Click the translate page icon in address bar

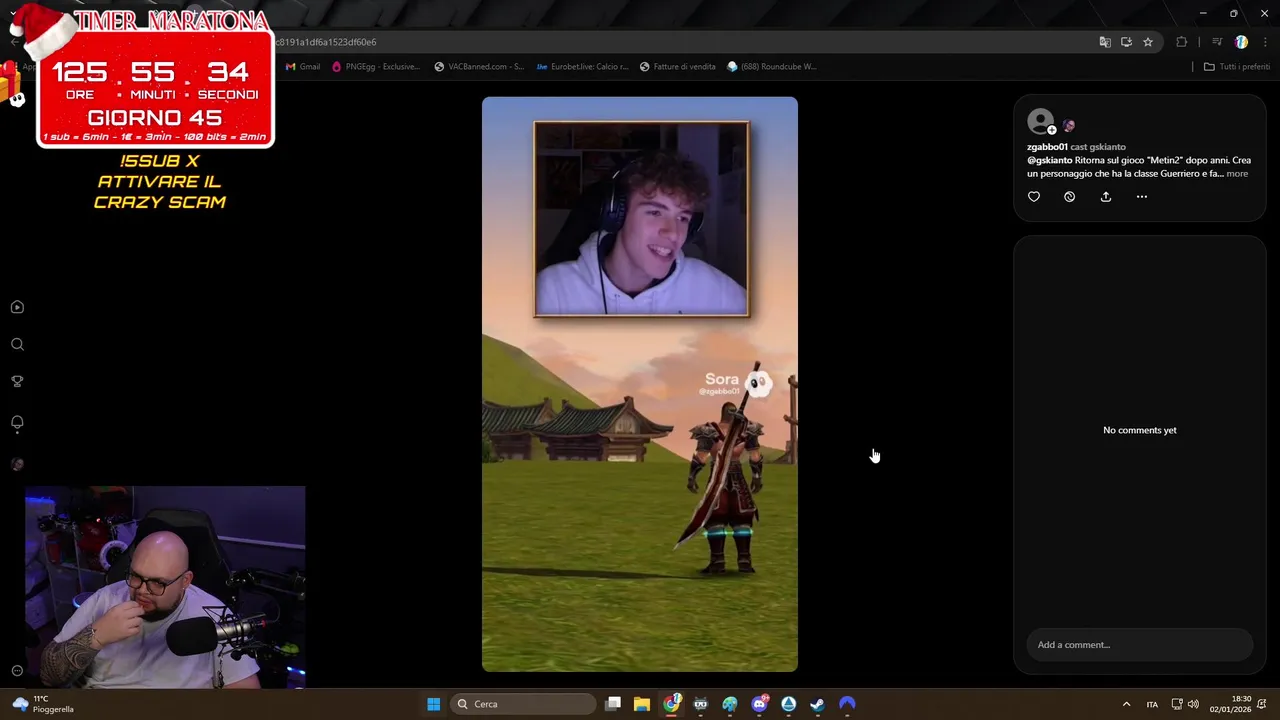1105,42
